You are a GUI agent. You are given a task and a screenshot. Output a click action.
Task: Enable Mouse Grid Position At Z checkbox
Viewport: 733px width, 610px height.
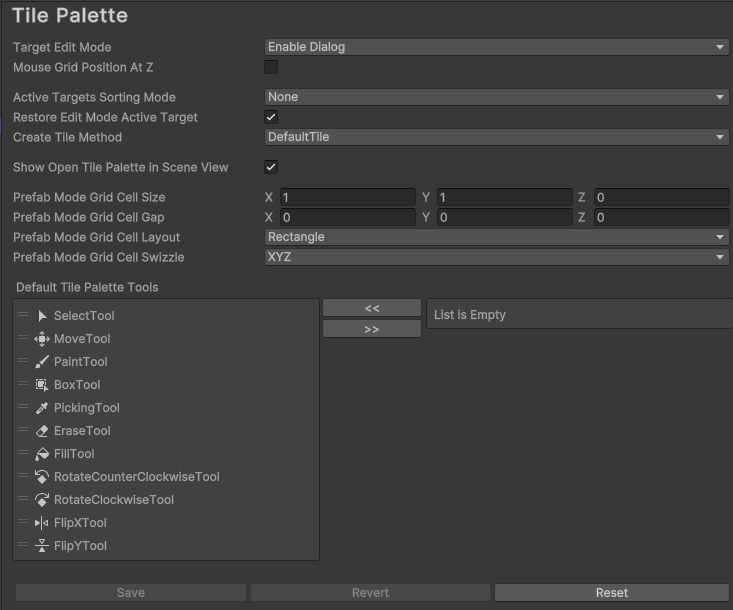[271, 67]
